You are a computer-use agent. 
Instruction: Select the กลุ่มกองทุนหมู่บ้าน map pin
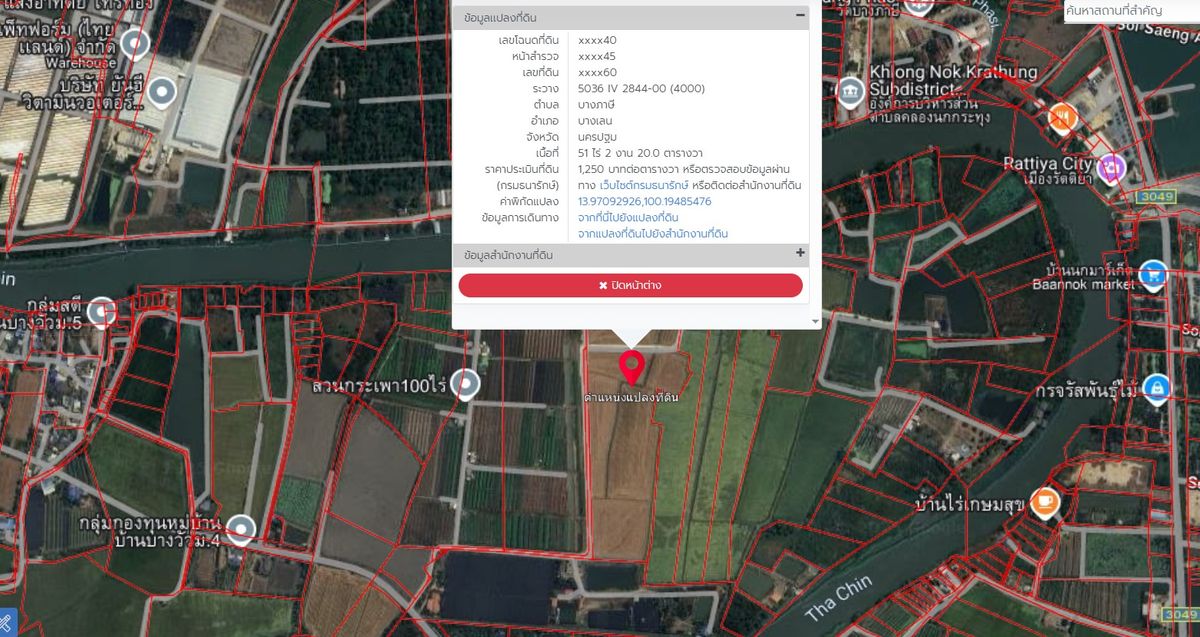pyautogui.click(x=240, y=530)
